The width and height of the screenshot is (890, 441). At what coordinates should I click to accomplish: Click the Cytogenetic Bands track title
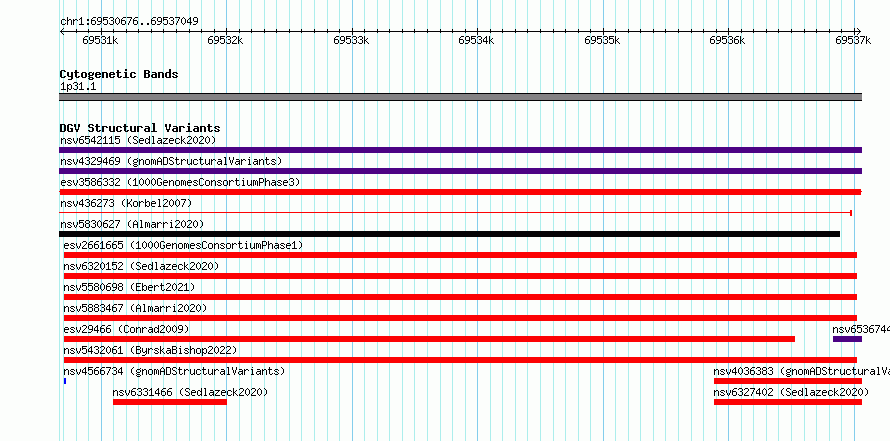[x=119, y=74]
